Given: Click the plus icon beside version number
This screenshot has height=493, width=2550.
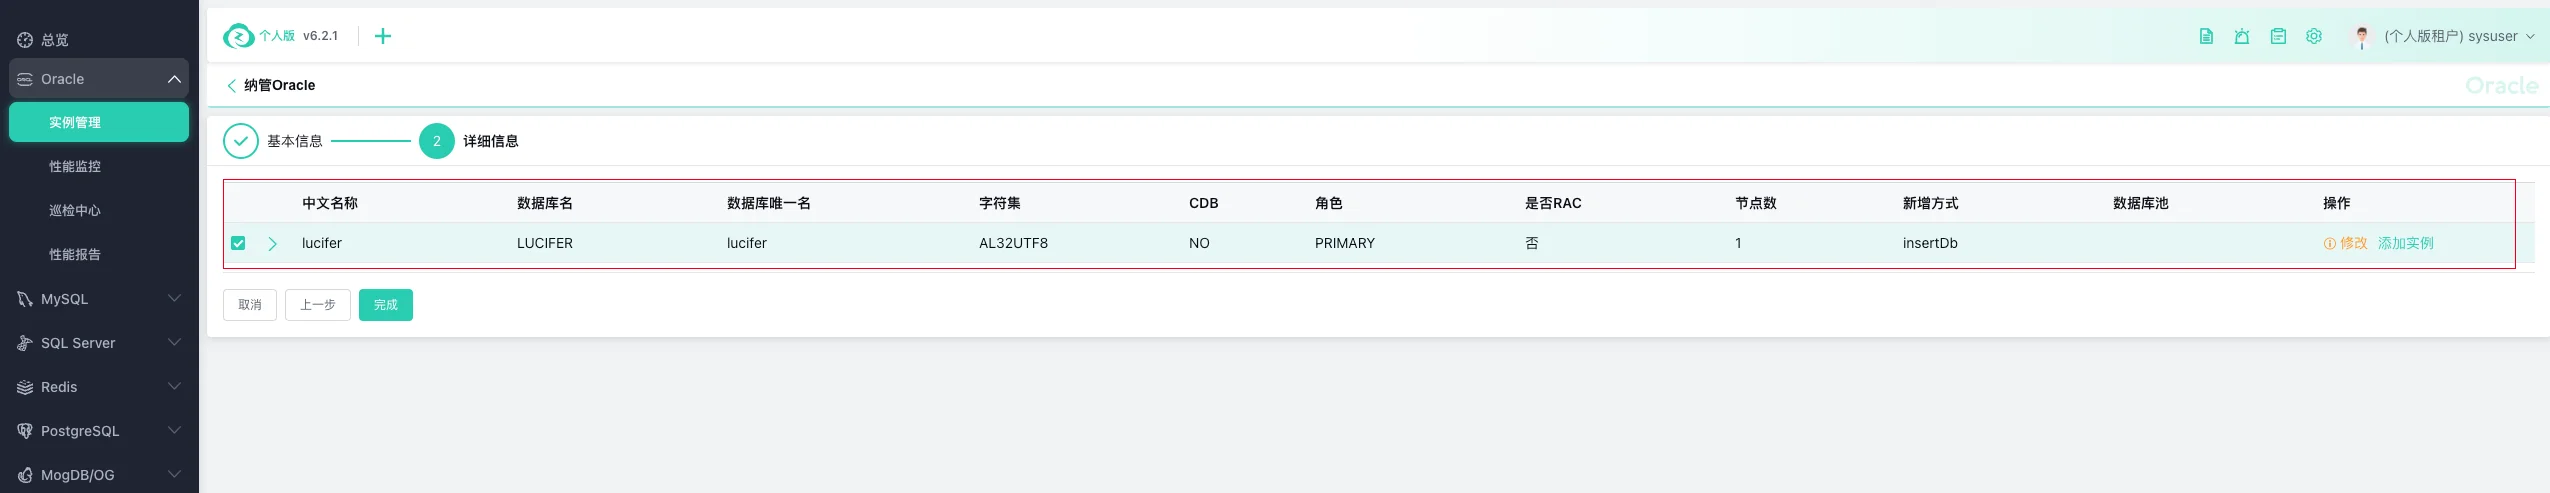Looking at the screenshot, I should coord(383,37).
